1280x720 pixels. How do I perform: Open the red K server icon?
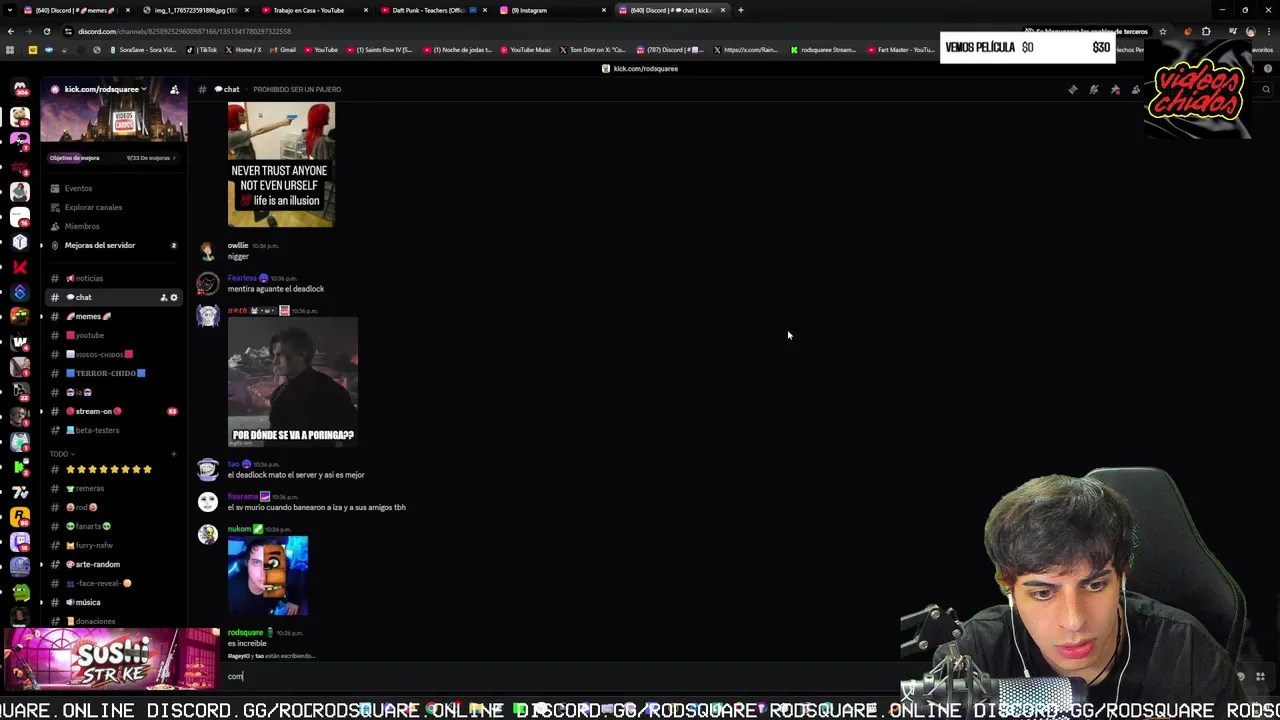pos(20,267)
